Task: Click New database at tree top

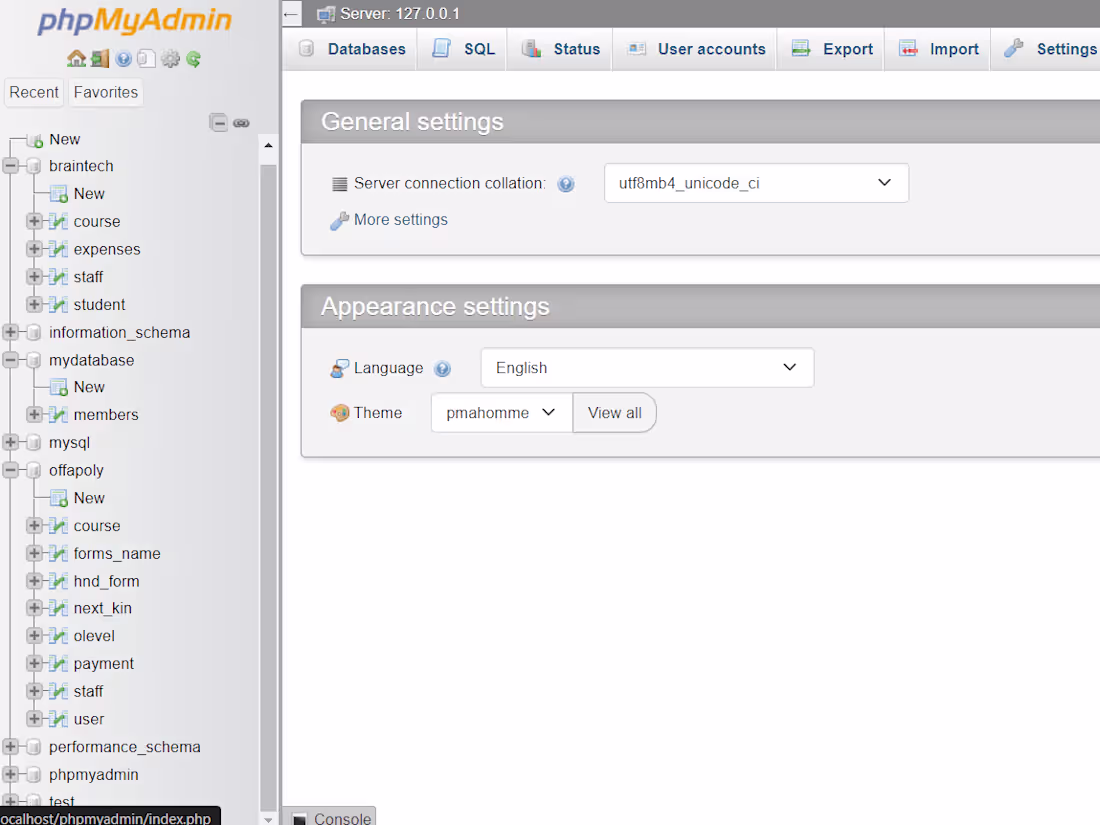Action: (x=65, y=140)
